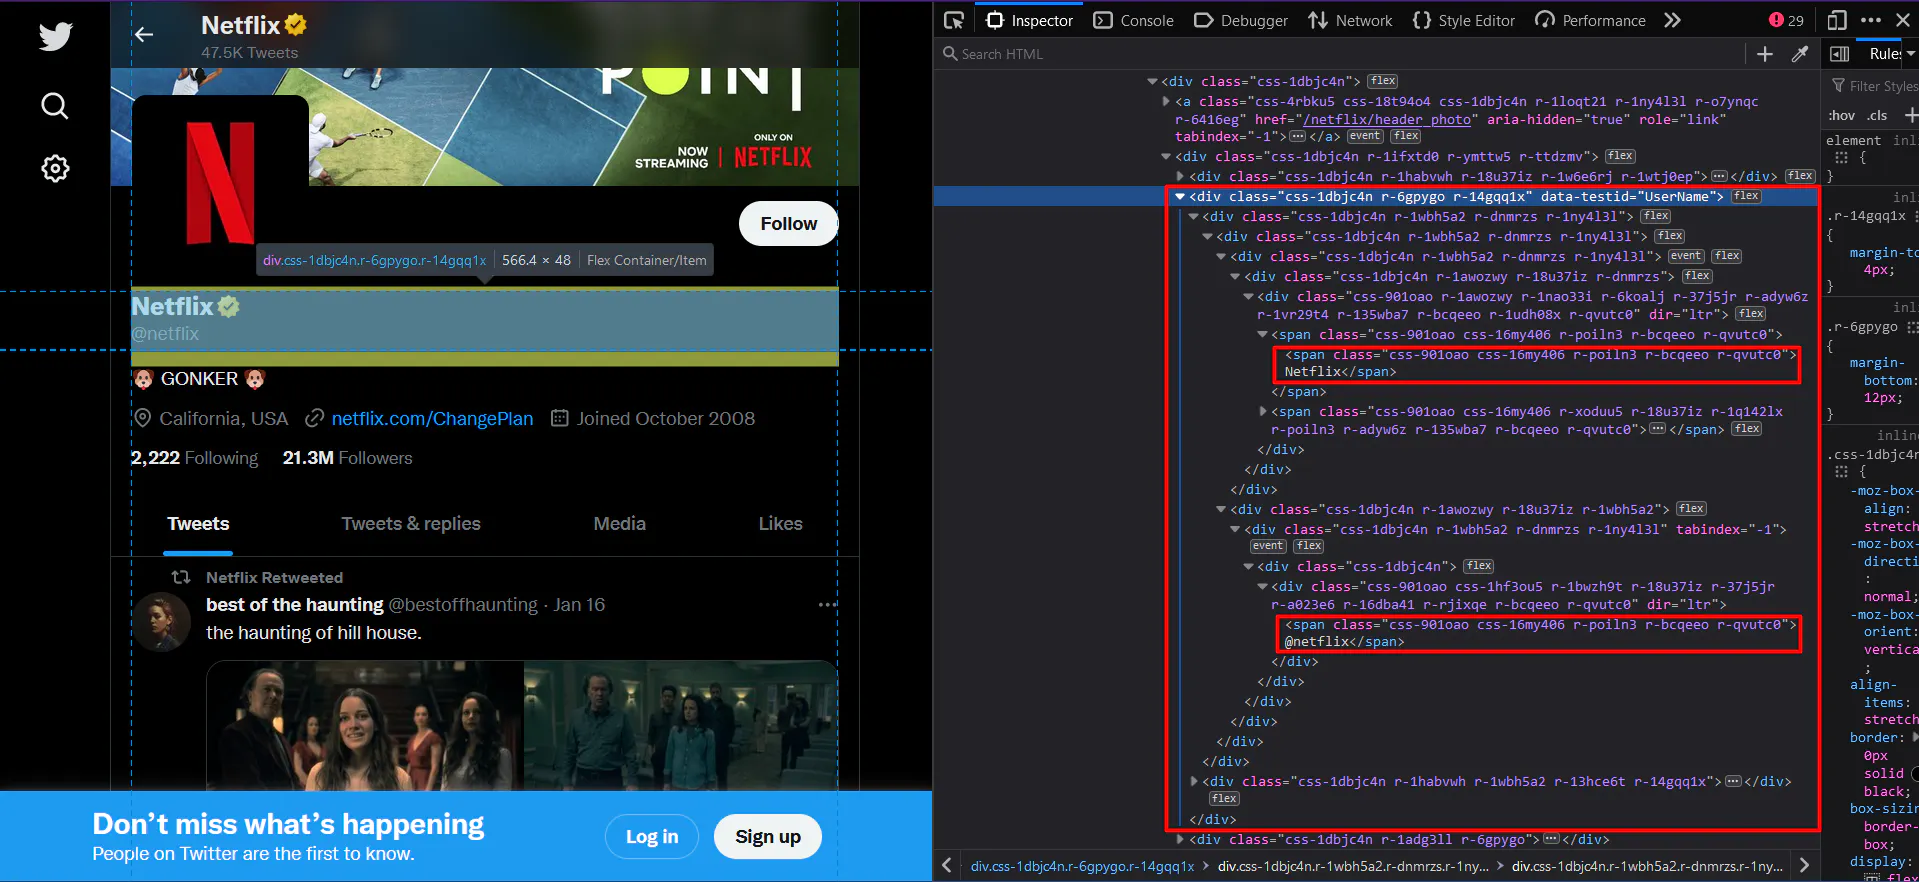The width and height of the screenshot is (1919, 882).
Task: Open the 21.3M Followers list
Action: click(348, 458)
